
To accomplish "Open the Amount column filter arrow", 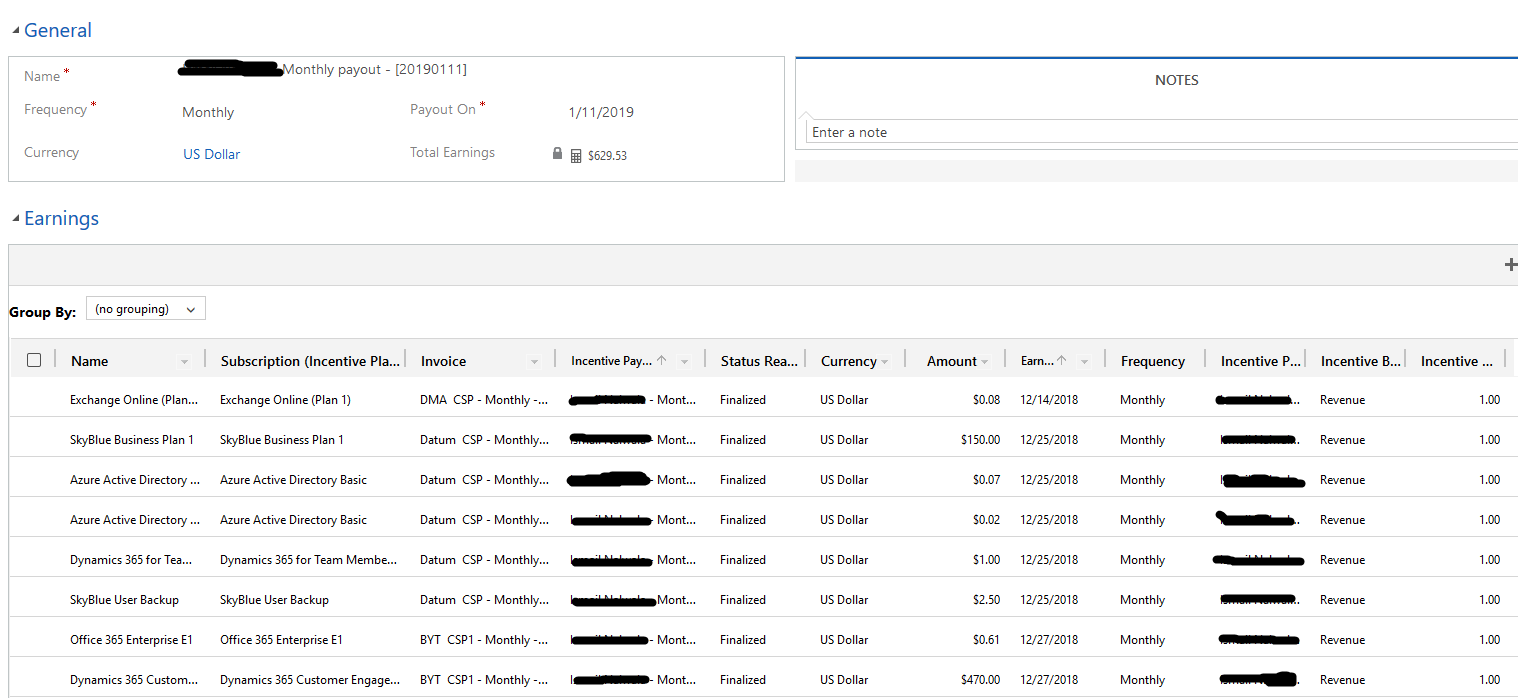I will (984, 362).
